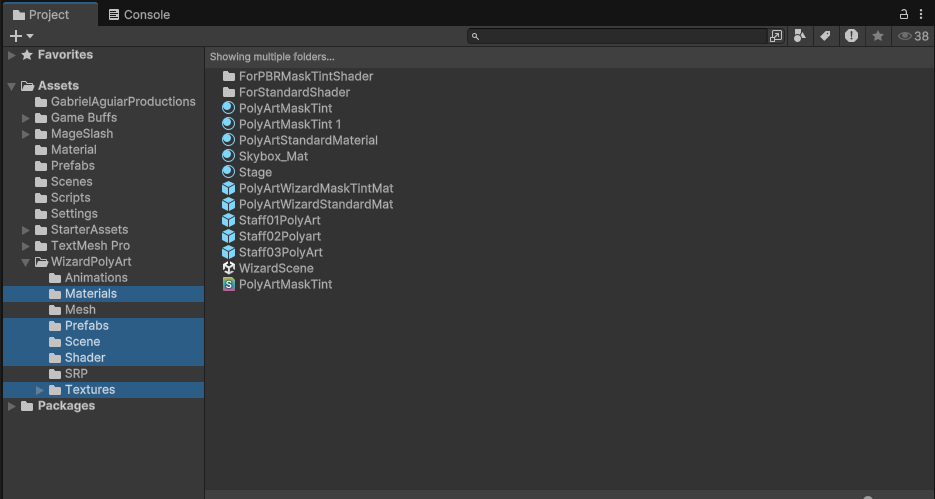Click the PolyArtMaskTint 1 material icon
The image size is (935, 499).
tap(228, 124)
